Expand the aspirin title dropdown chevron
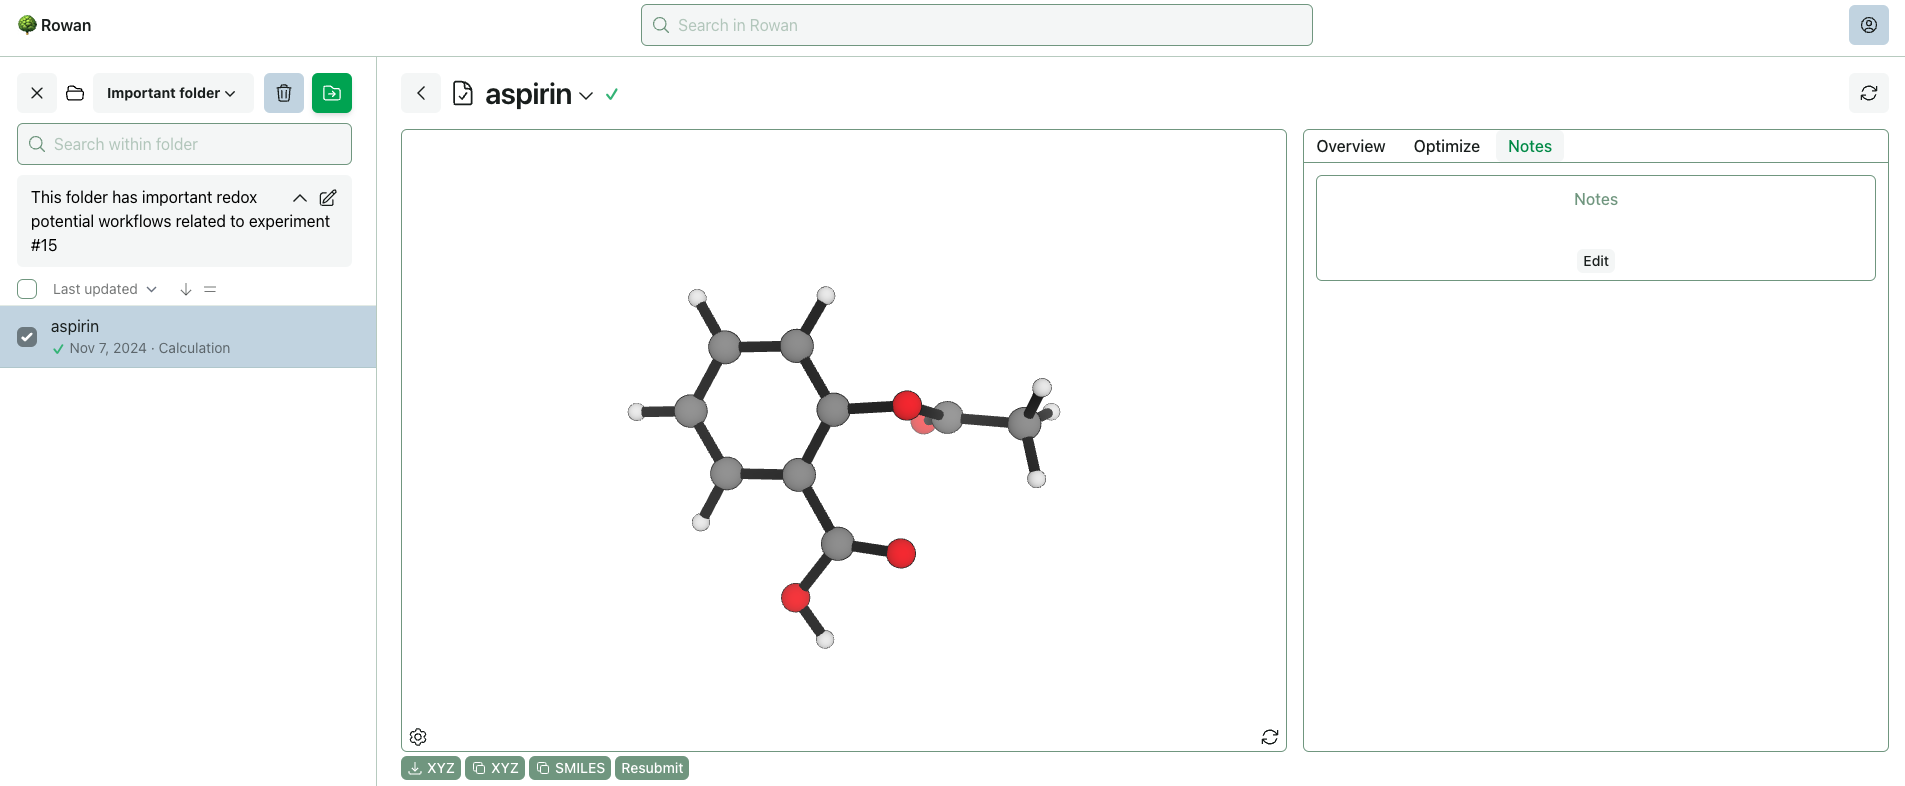Screen dimensions: 1905x786 pyautogui.click(x=586, y=96)
